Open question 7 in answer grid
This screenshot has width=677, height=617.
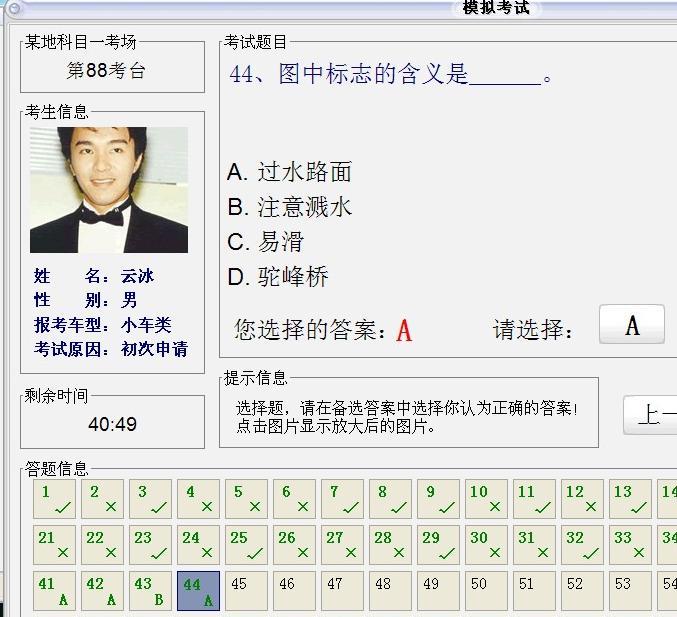342,499
